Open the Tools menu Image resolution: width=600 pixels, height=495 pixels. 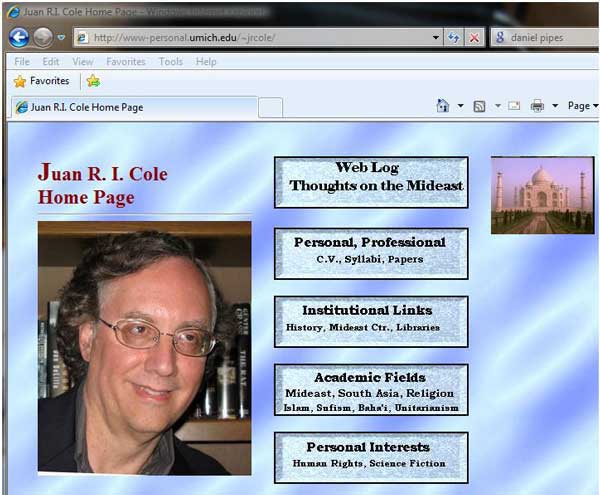coord(170,61)
